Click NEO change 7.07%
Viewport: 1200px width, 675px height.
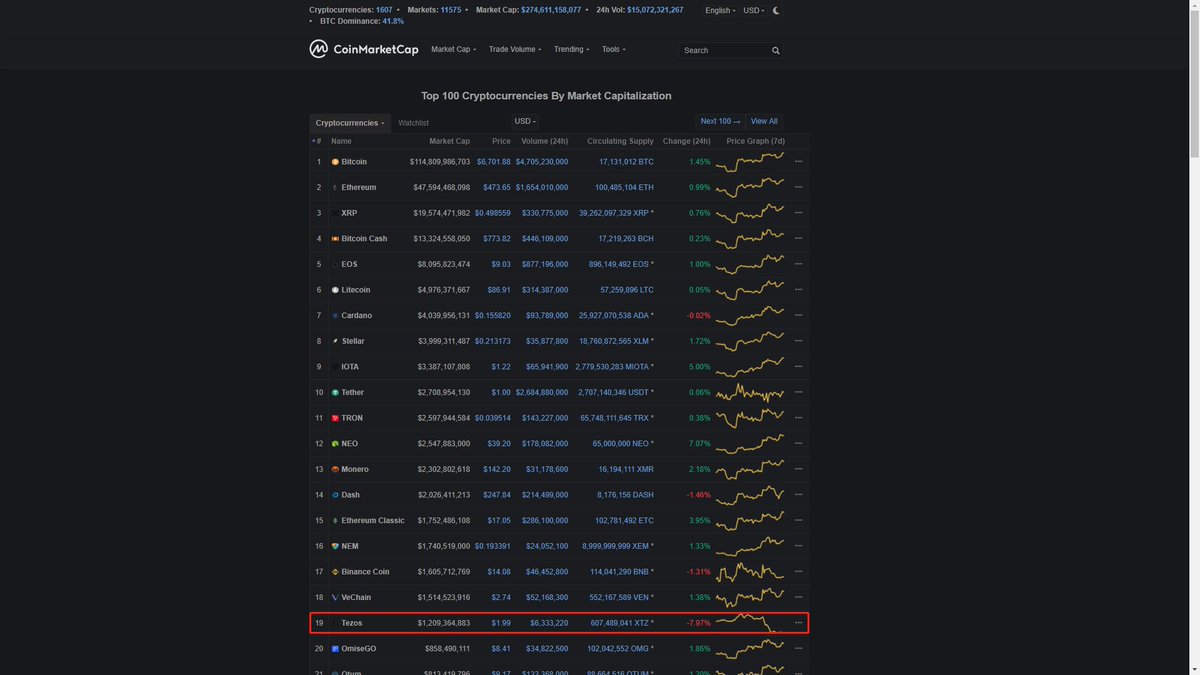pos(700,444)
